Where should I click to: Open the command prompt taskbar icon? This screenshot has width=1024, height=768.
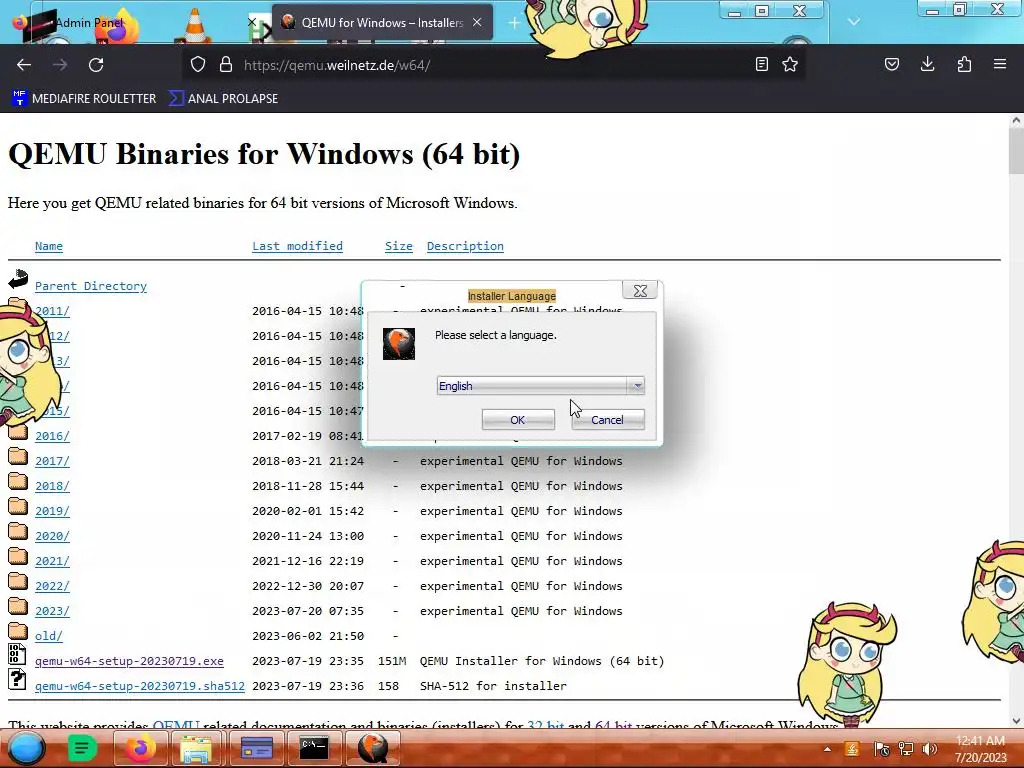[313, 748]
